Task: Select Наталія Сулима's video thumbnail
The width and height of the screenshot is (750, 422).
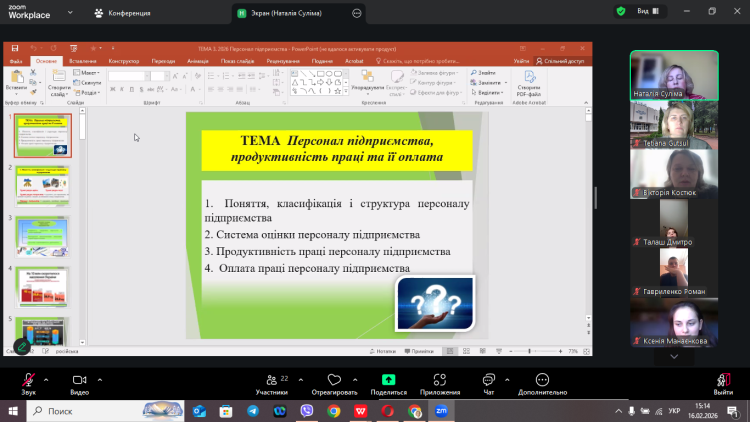Action: coord(674,75)
